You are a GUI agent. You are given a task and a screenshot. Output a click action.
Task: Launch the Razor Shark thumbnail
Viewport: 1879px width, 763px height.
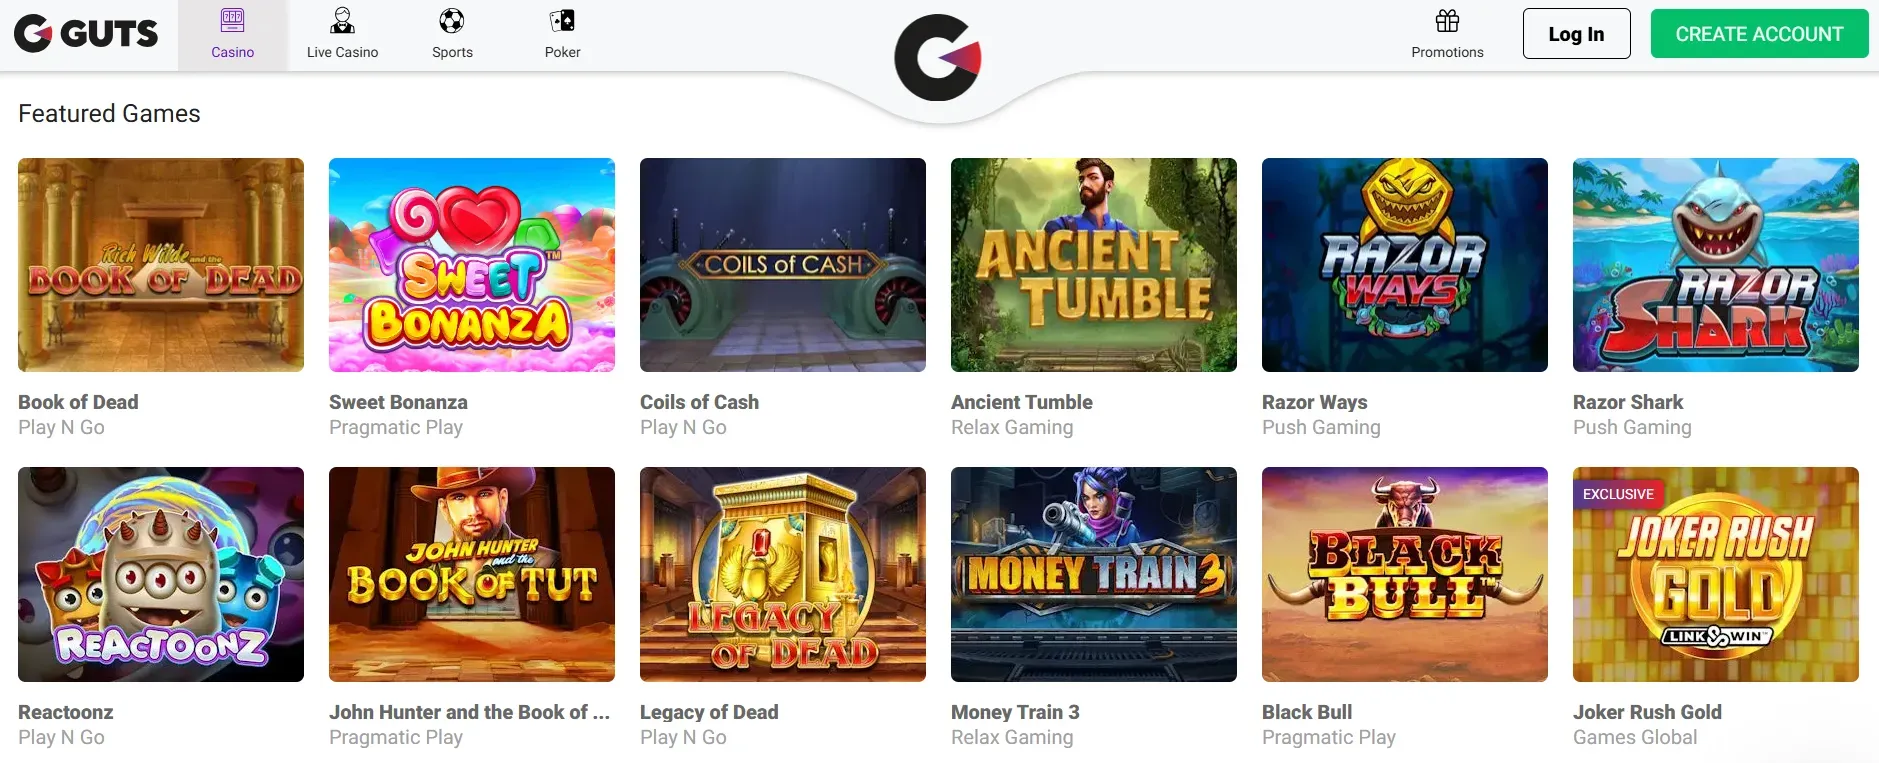[1716, 265]
